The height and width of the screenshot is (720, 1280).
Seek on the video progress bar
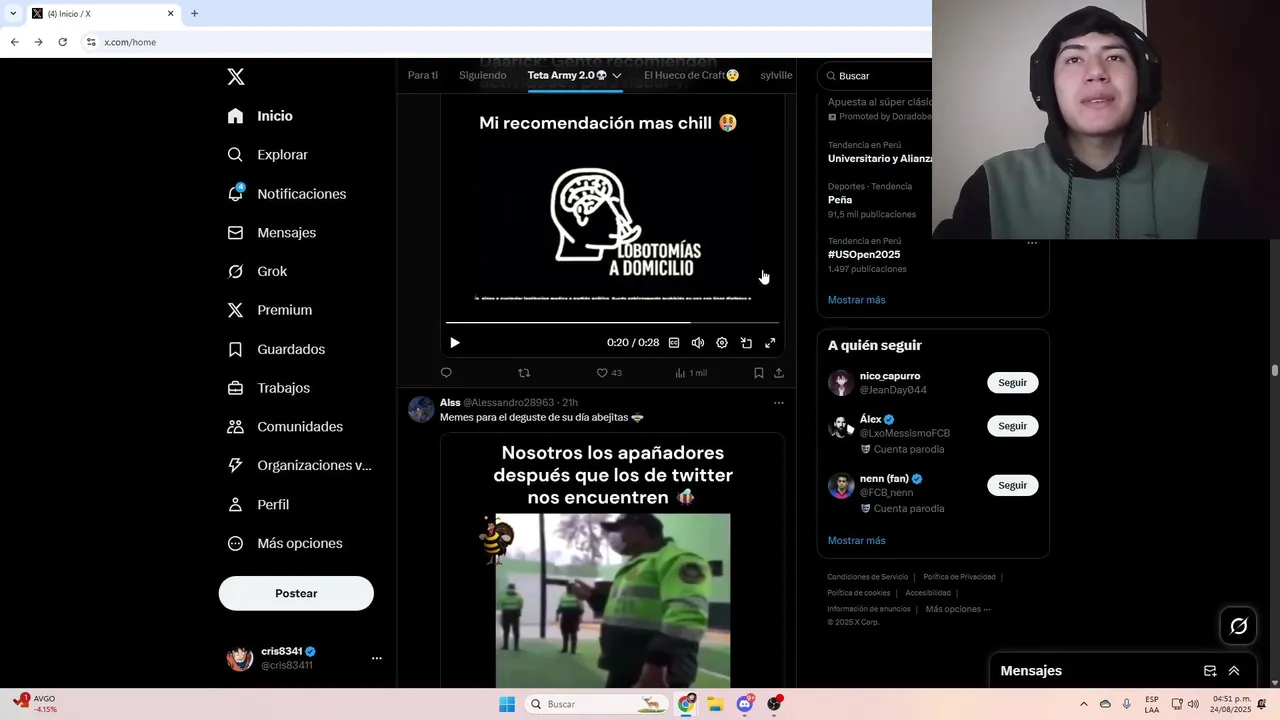[612, 322]
